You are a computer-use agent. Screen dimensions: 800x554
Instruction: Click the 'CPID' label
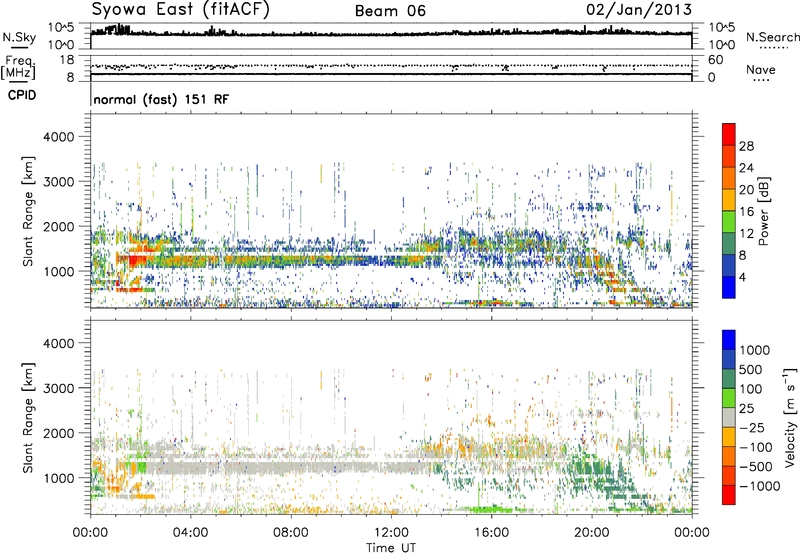tap(22, 95)
